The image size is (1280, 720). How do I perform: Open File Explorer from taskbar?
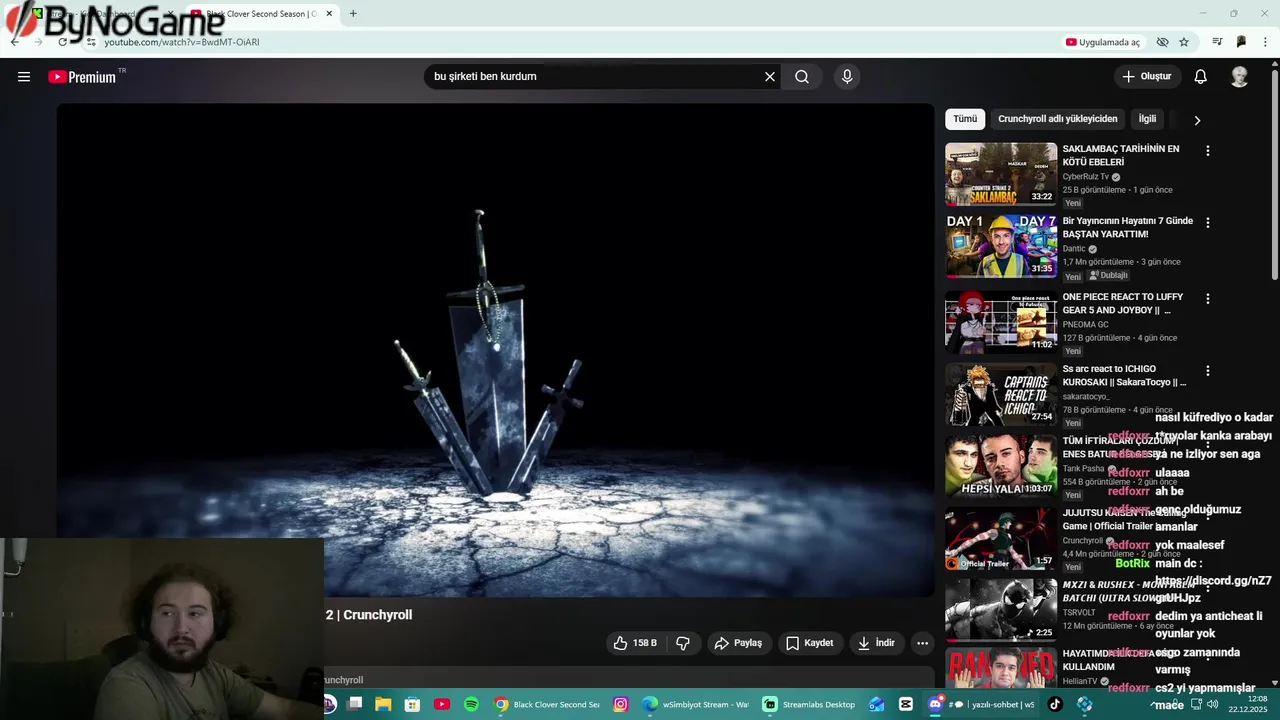point(383,704)
